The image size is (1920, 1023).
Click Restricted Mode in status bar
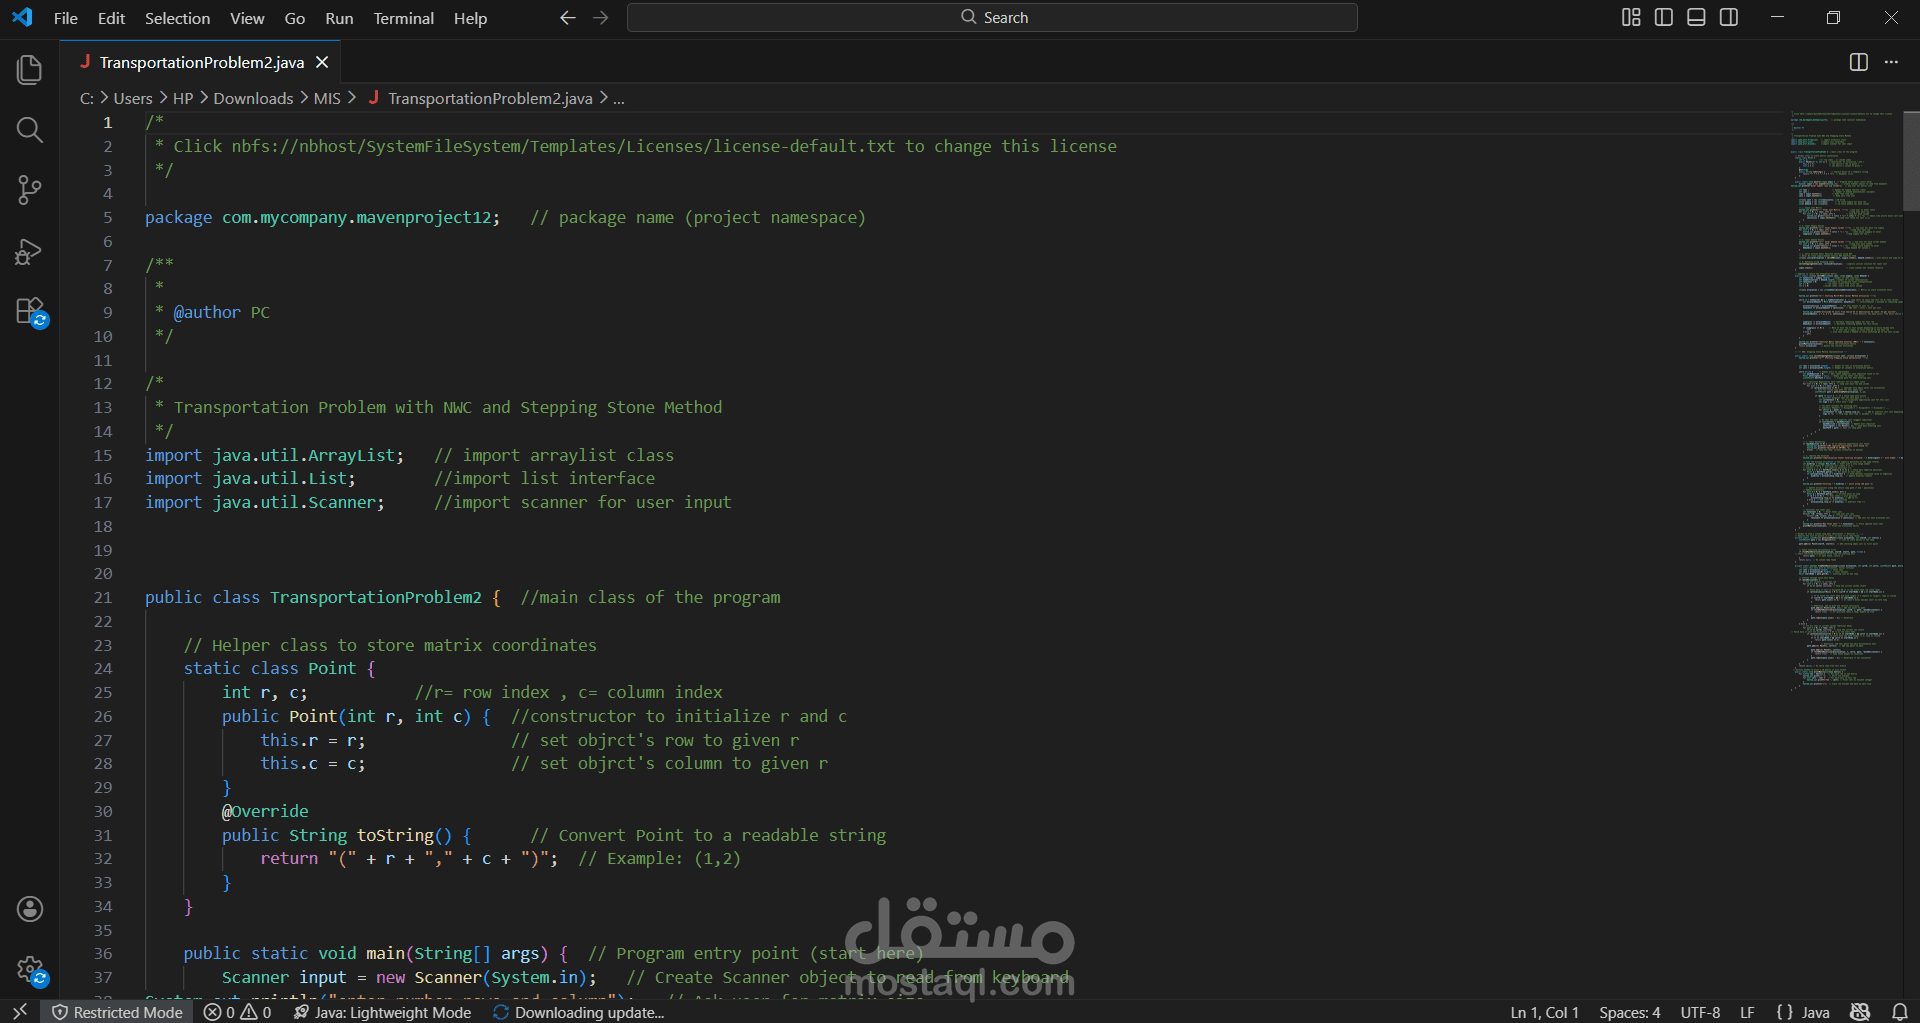118,1012
